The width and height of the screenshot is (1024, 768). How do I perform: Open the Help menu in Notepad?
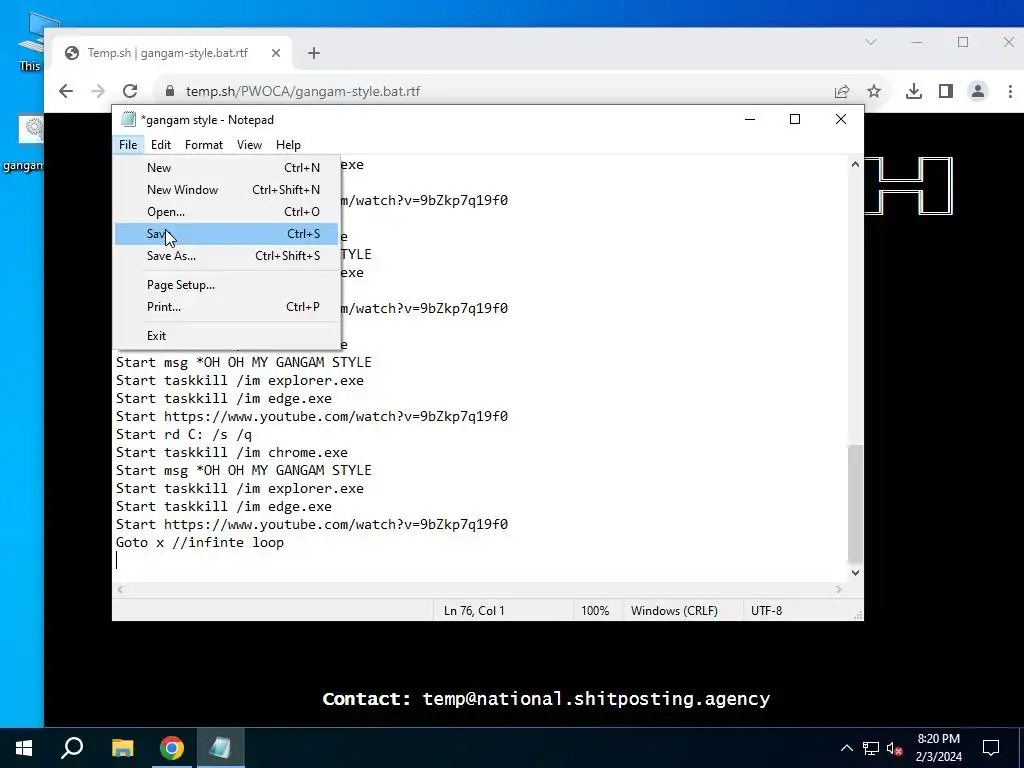pyautogui.click(x=288, y=145)
